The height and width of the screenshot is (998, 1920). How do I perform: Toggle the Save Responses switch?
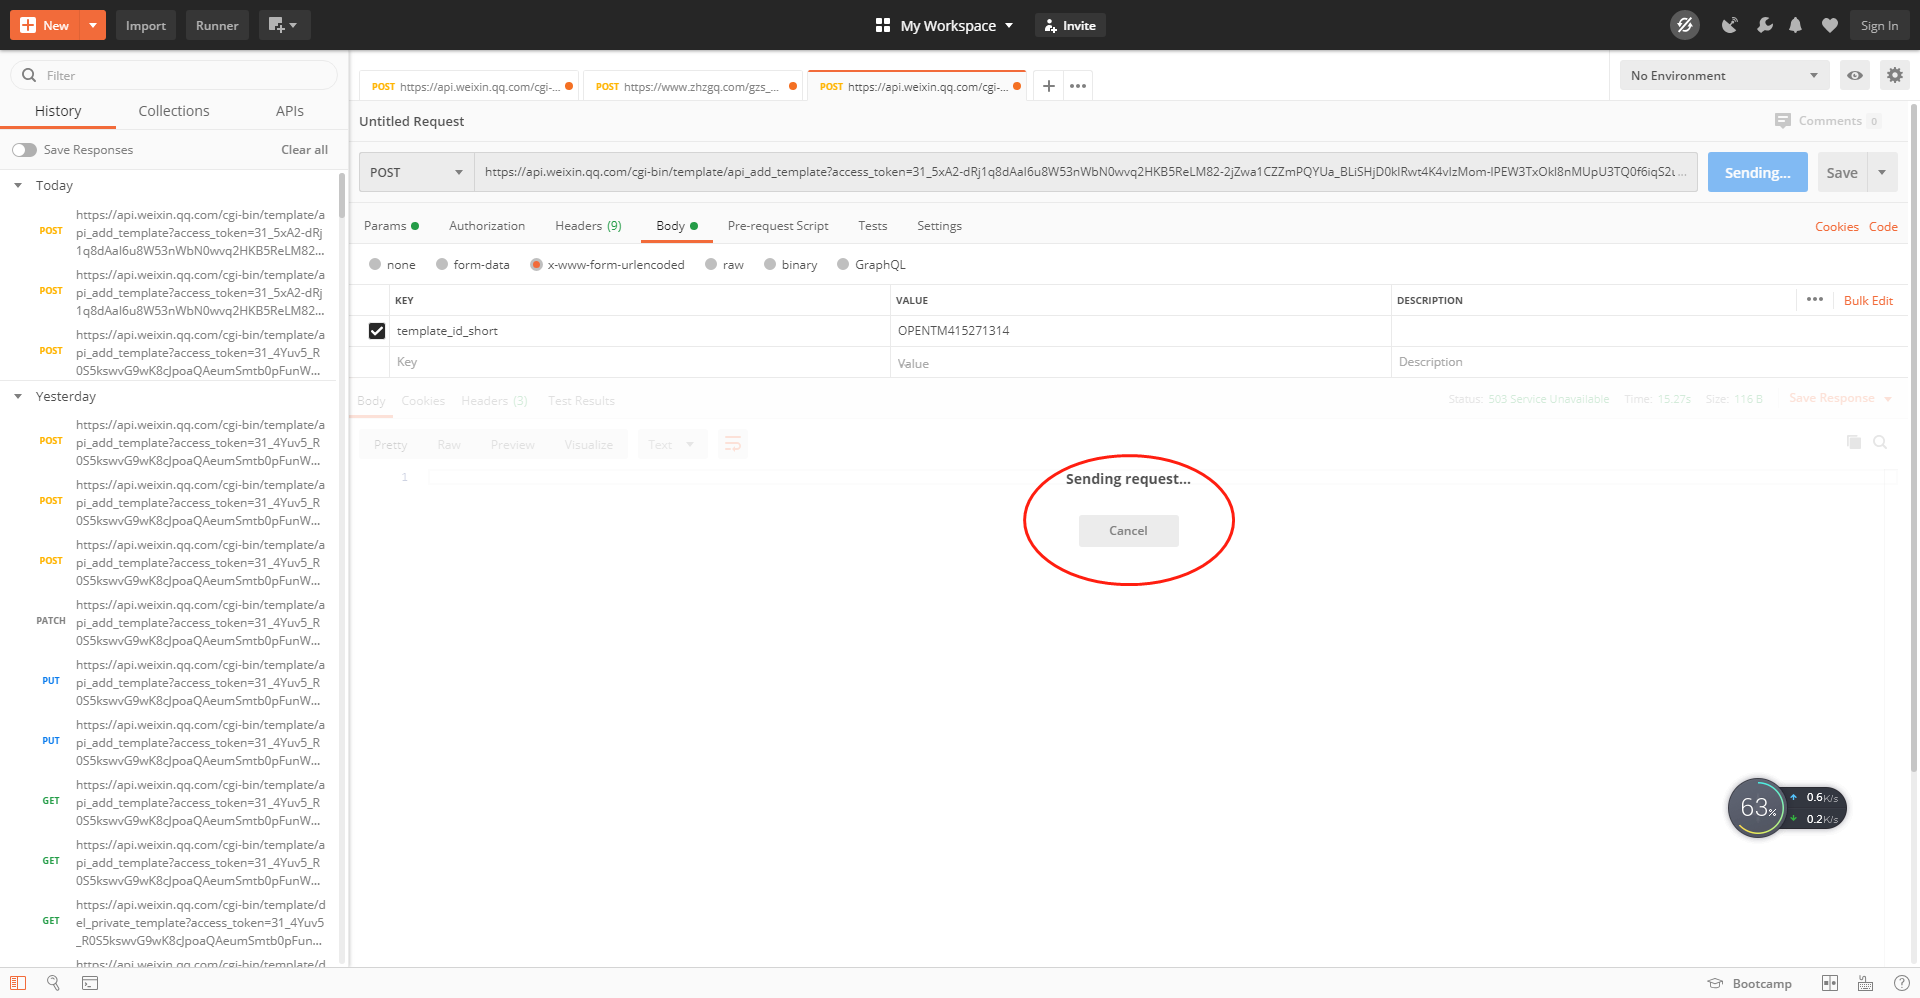coord(24,150)
